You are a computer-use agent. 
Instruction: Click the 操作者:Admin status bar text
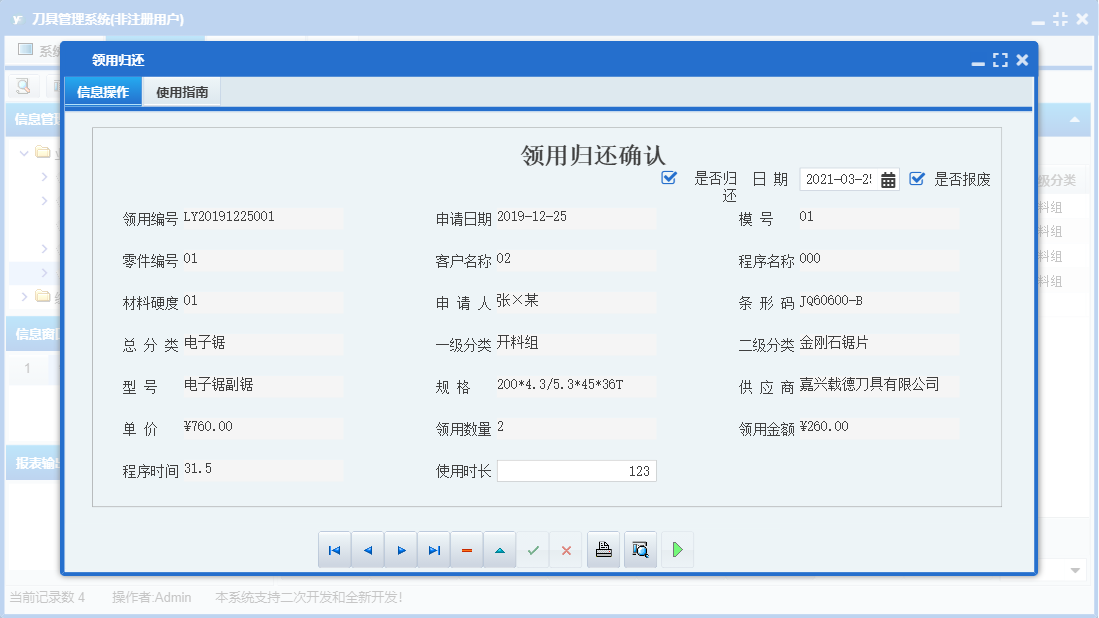click(x=151, y=598)
